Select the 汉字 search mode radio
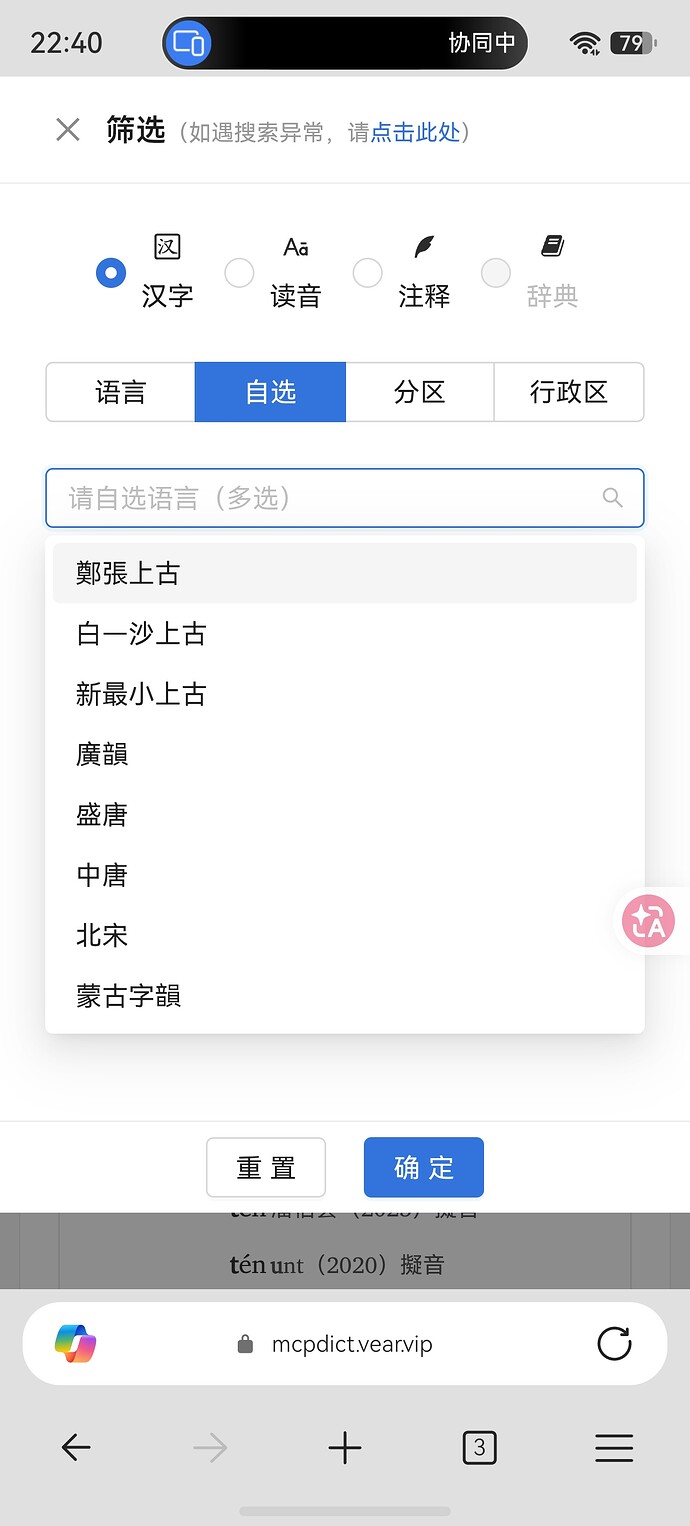This screenshot has height=1526, width=690. pos(111,272)
